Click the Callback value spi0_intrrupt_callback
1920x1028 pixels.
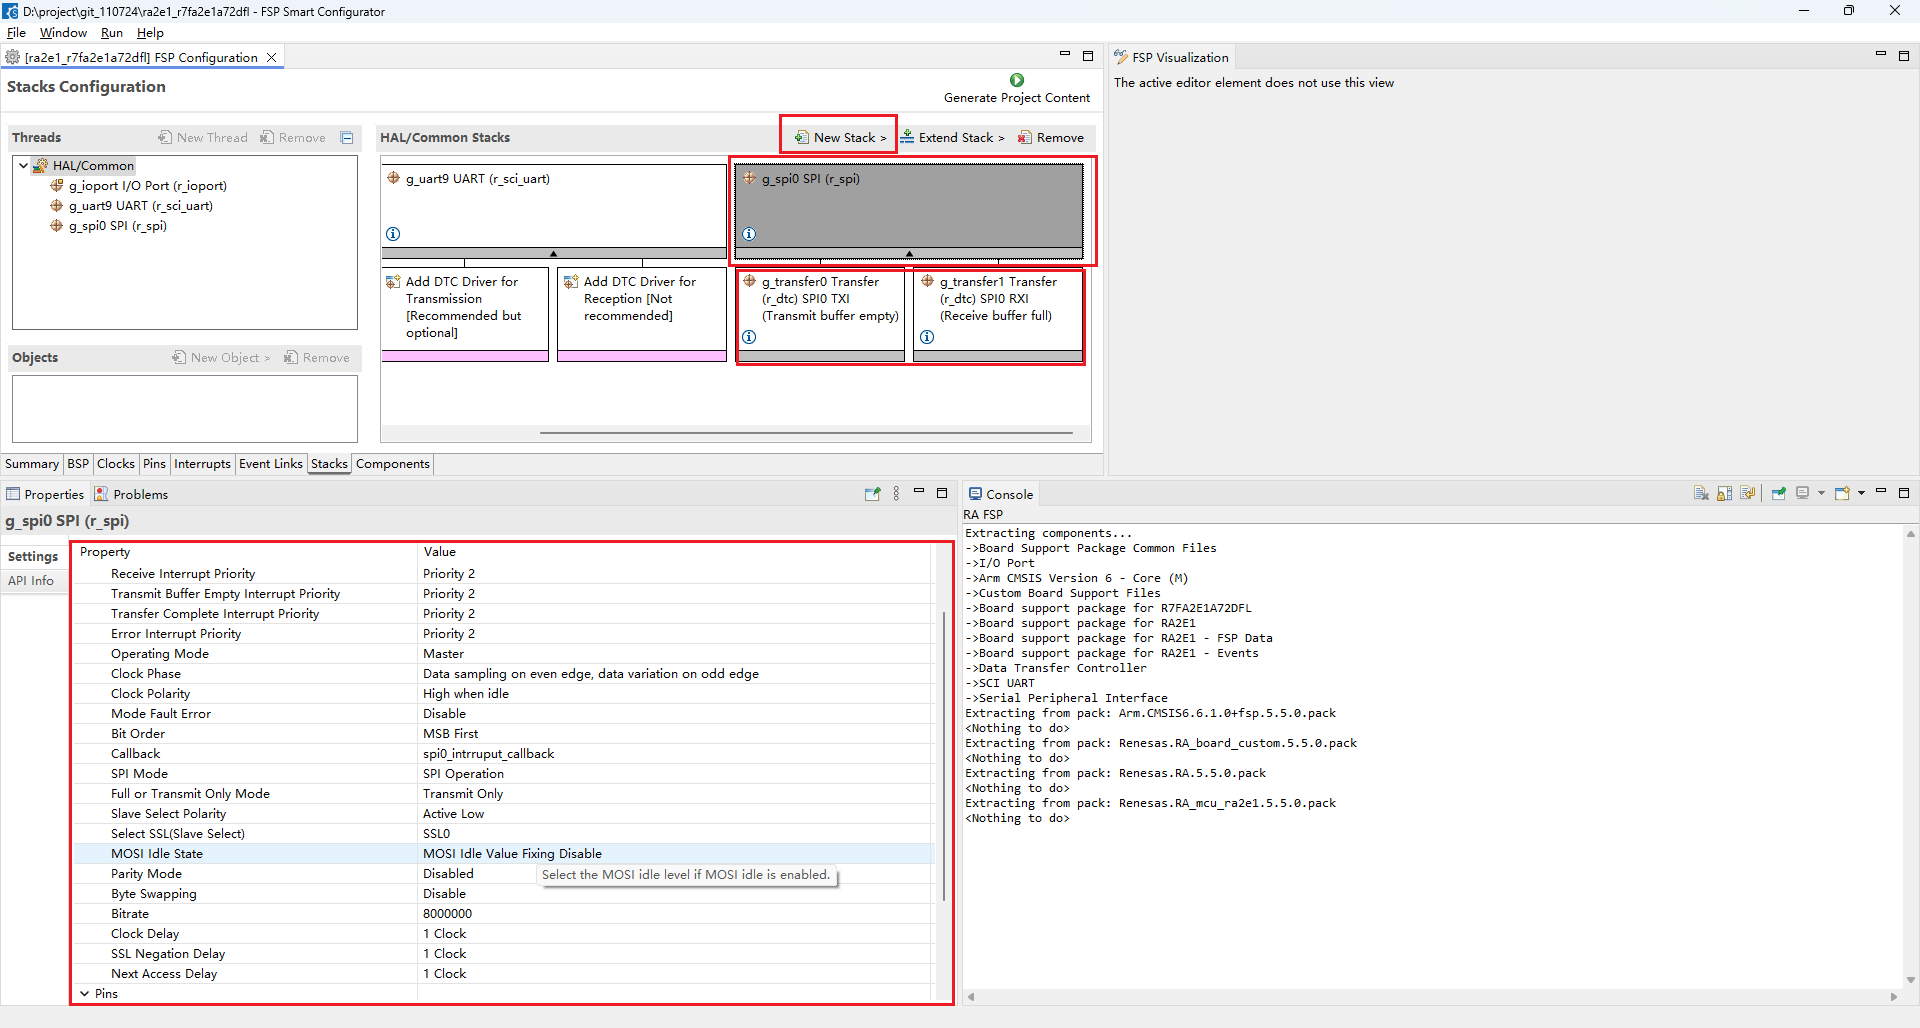(x=488, y=754)
